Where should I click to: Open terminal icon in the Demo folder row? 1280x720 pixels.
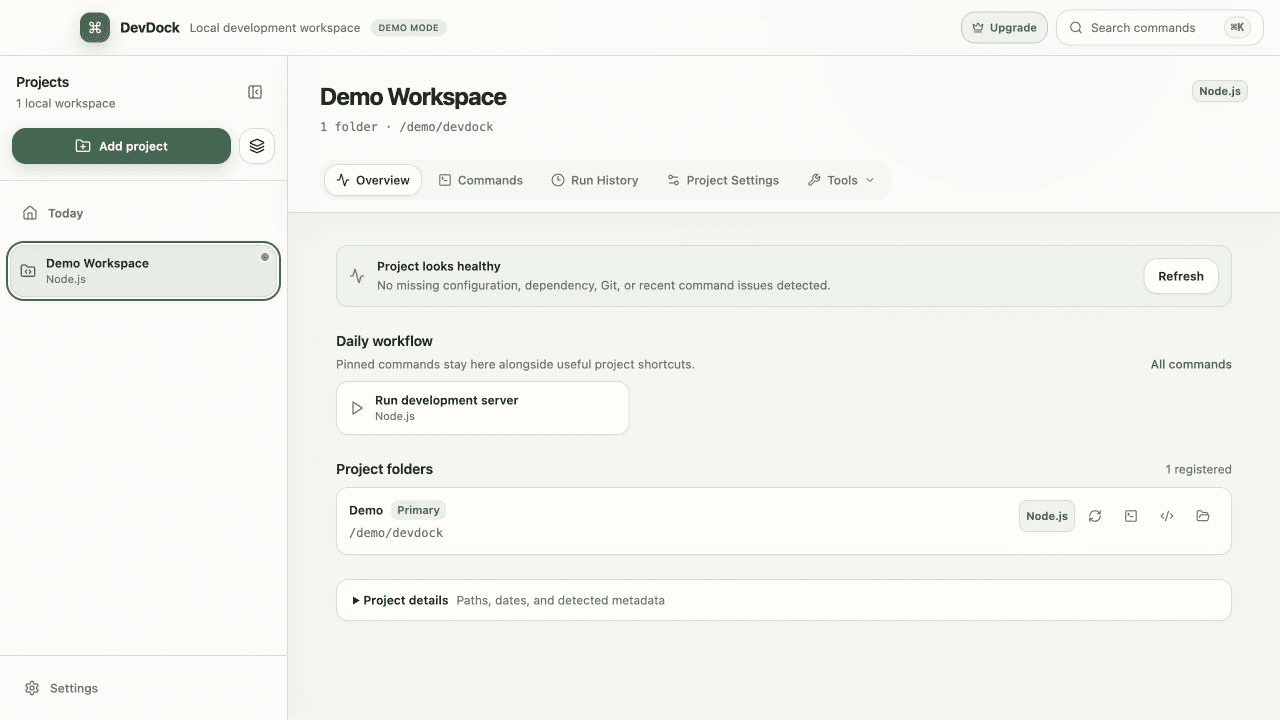[1131, 516]
